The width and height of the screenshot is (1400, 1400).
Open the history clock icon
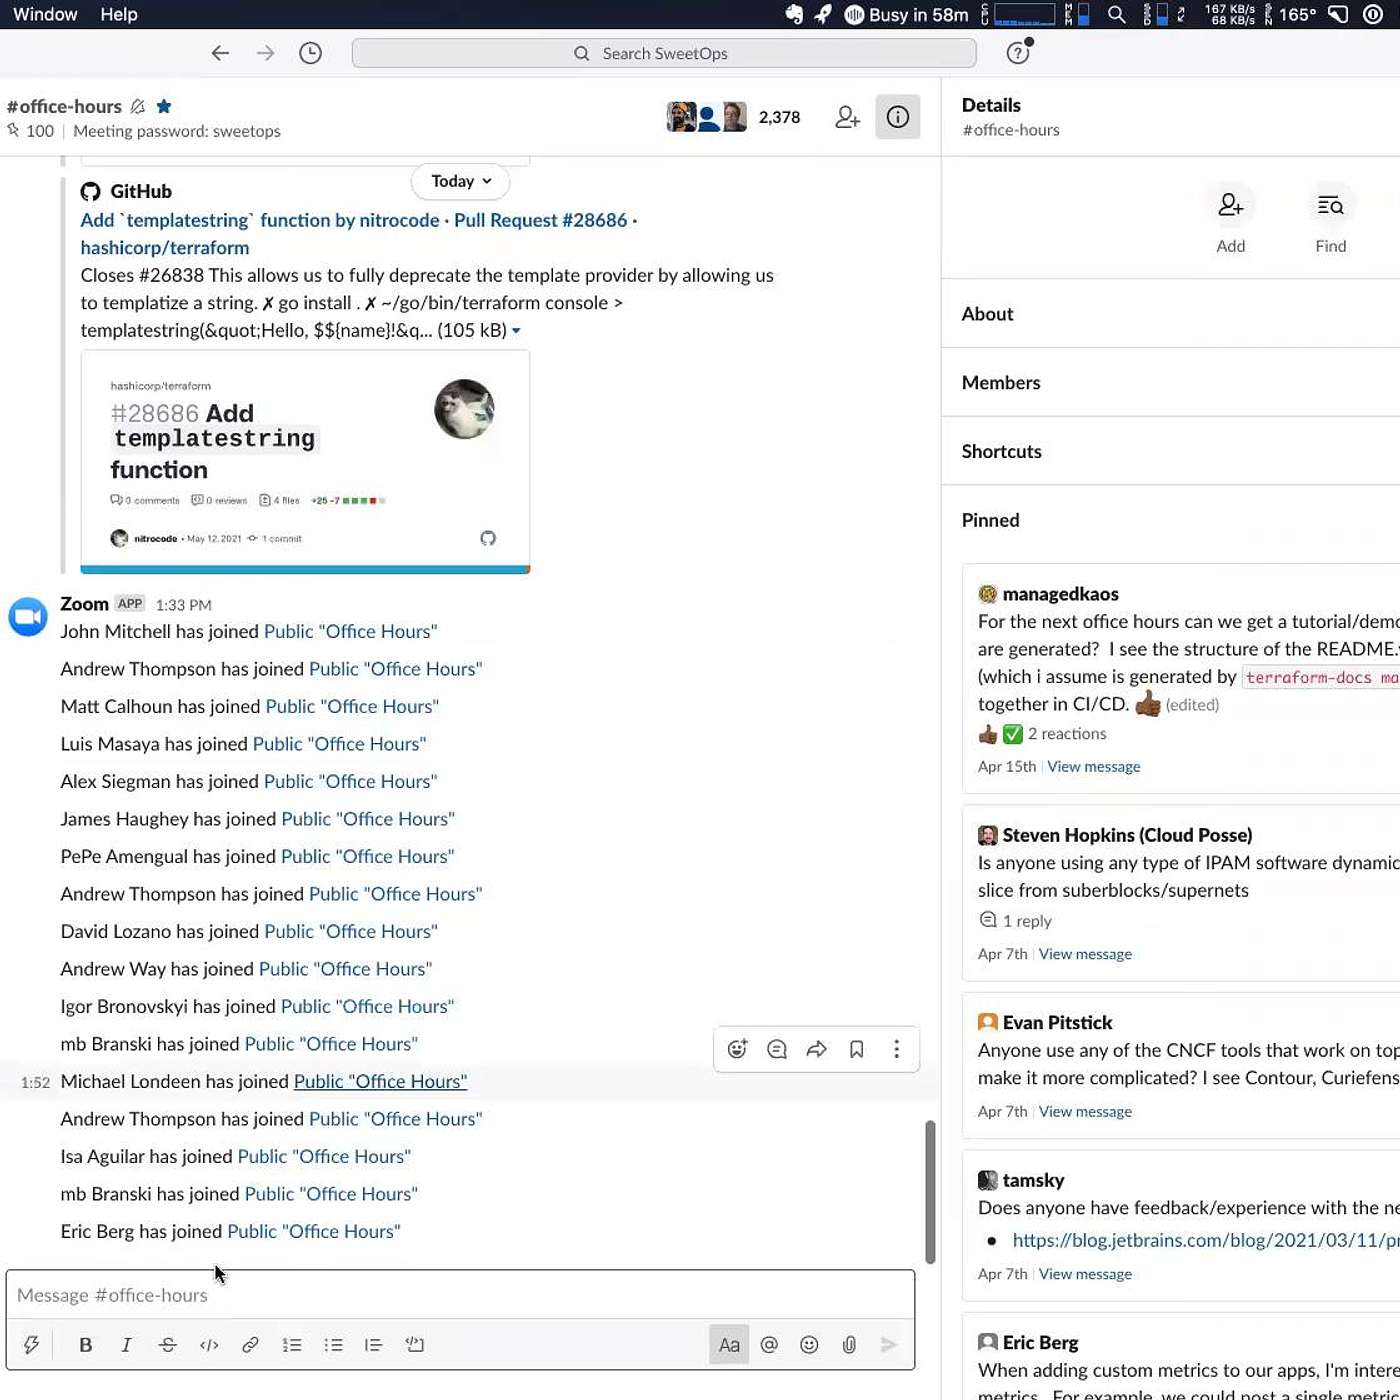pyautogui.click(x=310, y=53)
